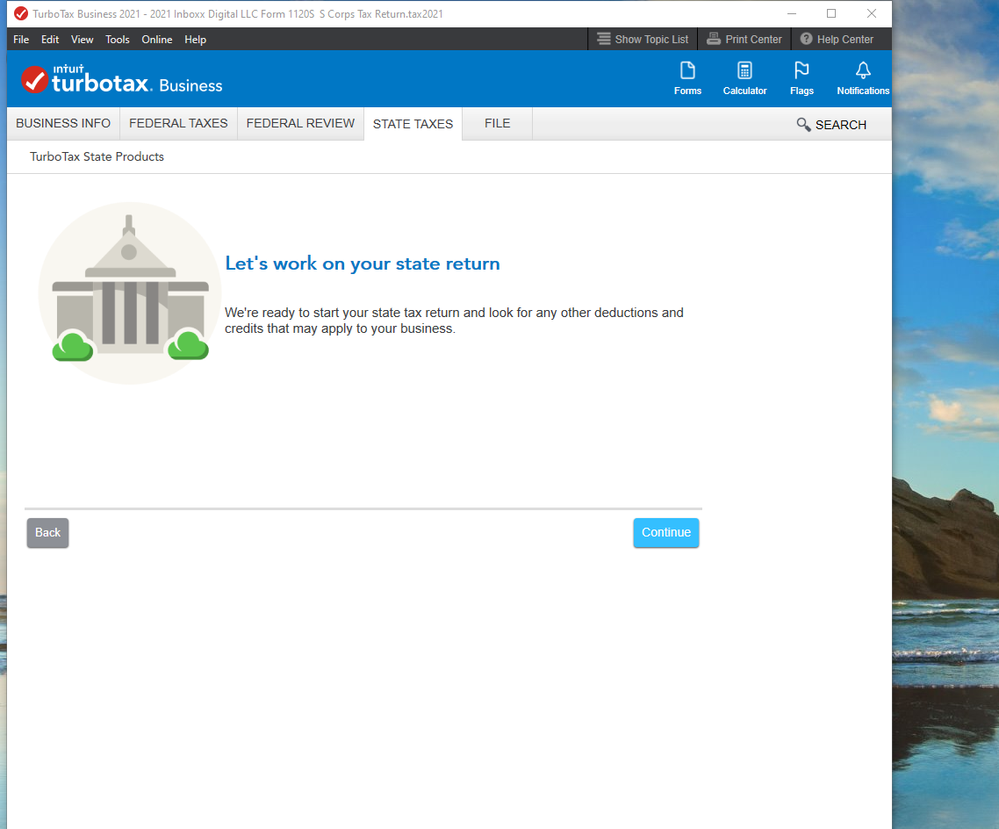Switch to the Federal Review tab
This screenshot has height=829, width=999.
[x=300, y=124]
